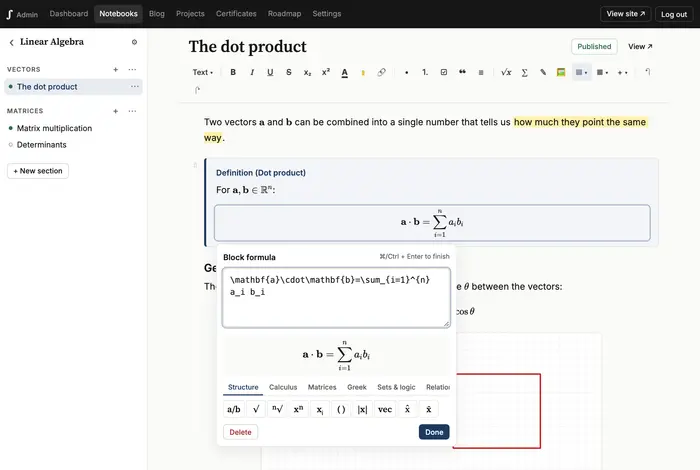The image size is (700, 470).
Task: Open the Text style dropdown
Action: tap(203, 72)
